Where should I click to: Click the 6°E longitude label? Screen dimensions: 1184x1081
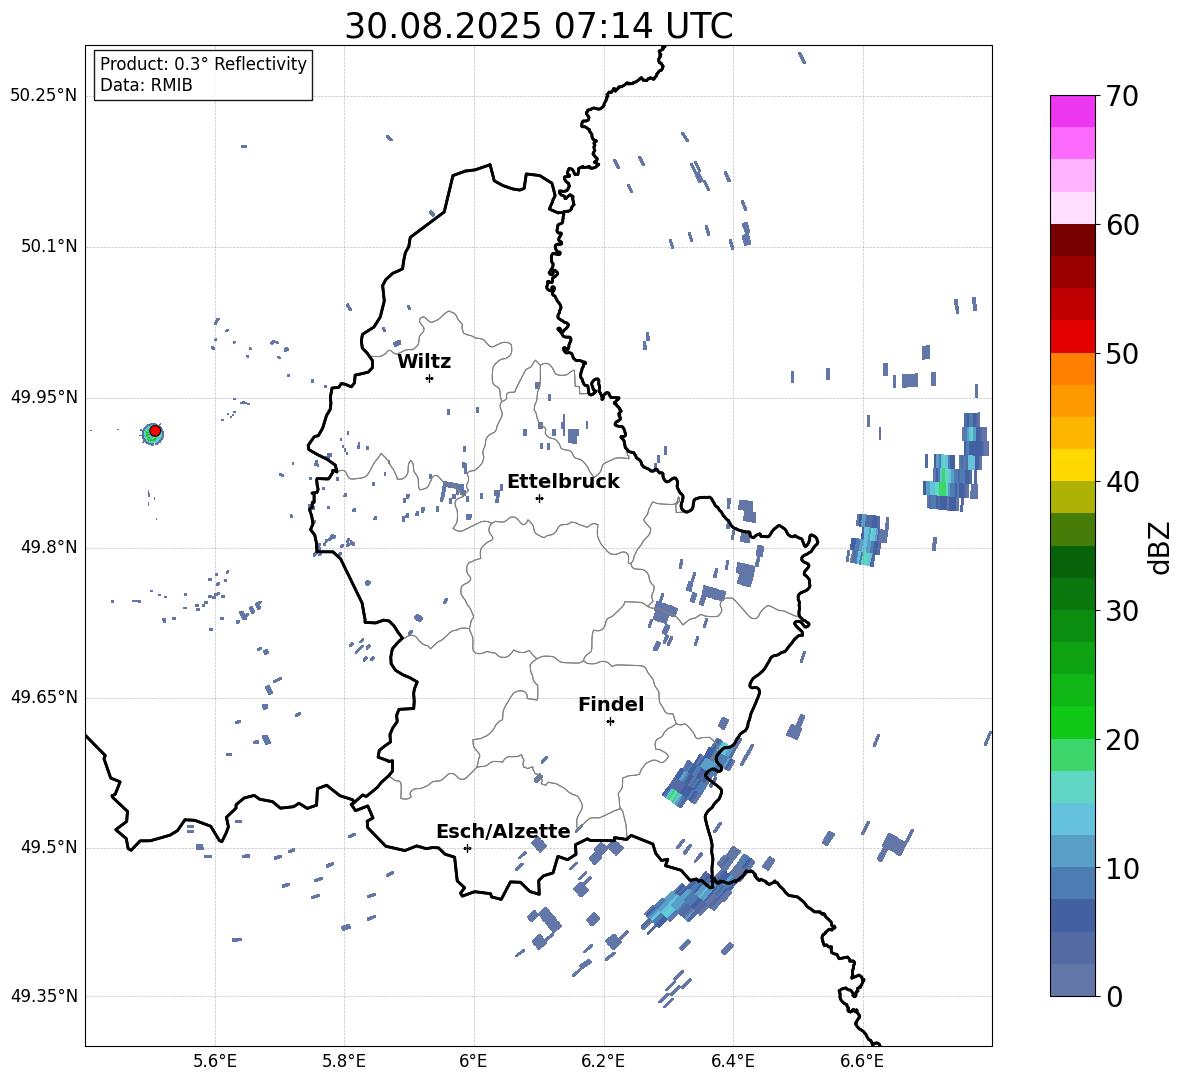pos(473,1061)
